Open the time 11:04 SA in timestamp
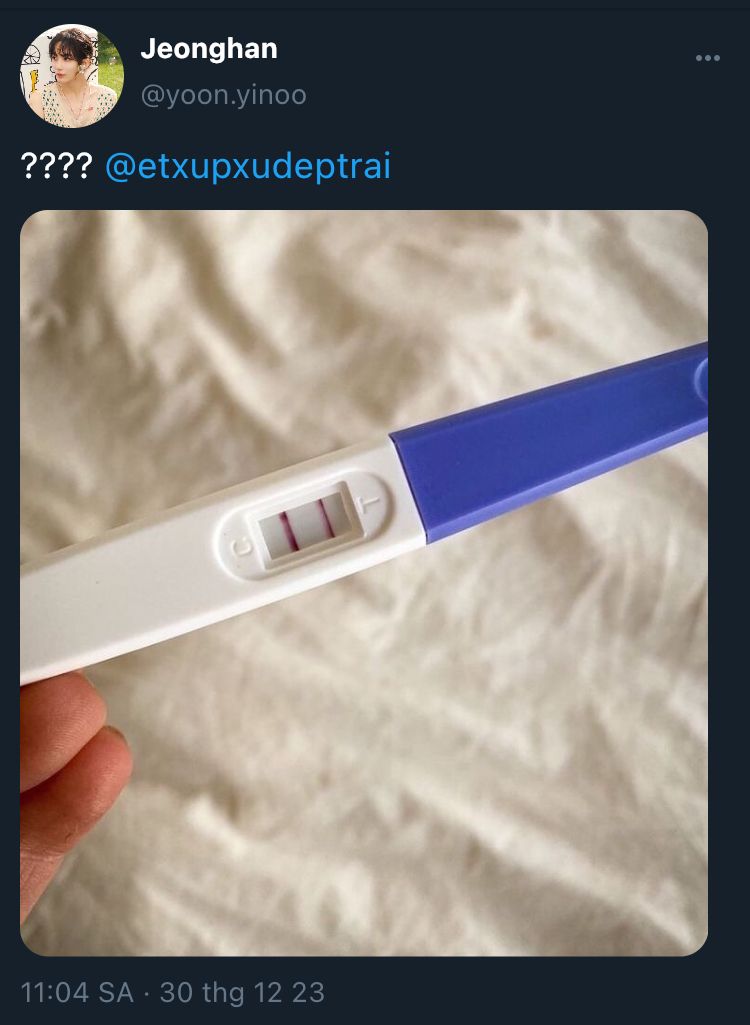The height and width of the screenshot is (1025, 750). pos(76,992)
